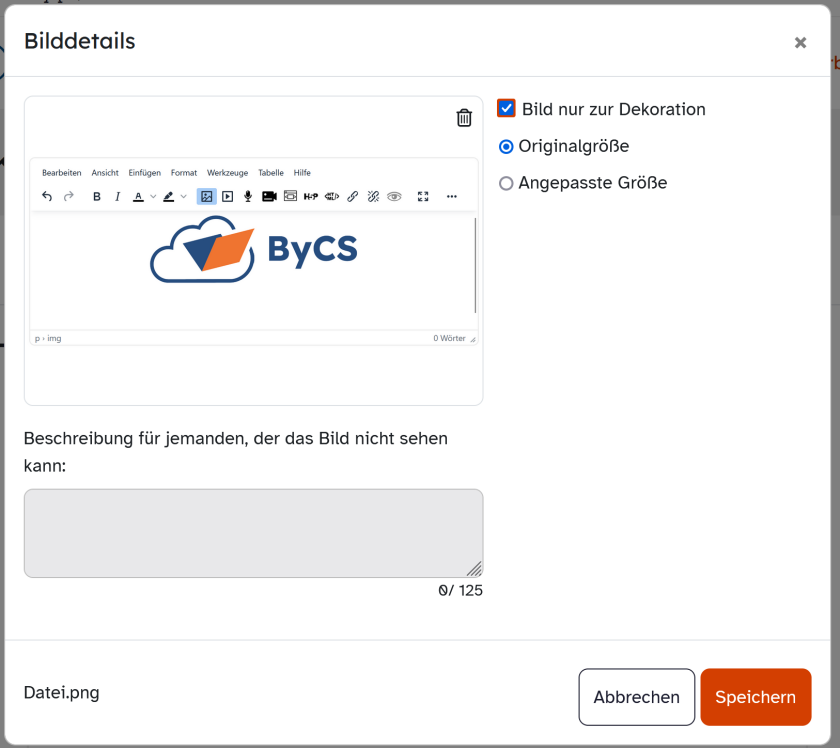
Task: Open the Tabelle menu
Action: point(270,172)
